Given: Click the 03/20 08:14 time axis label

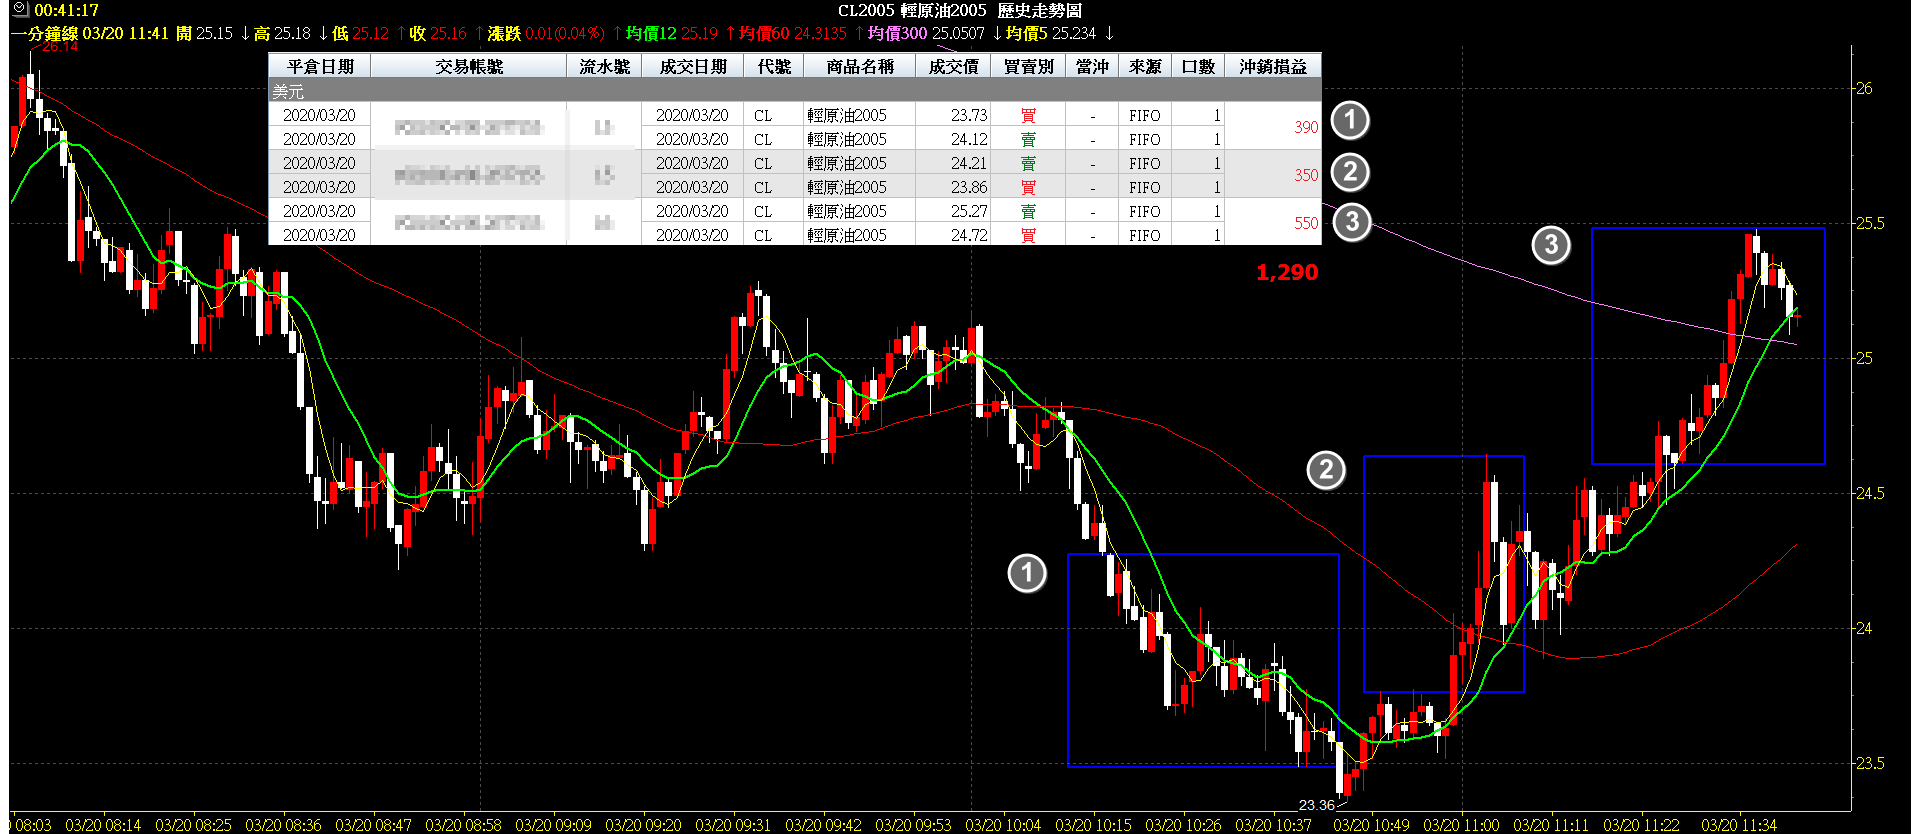Looking at the screenshot, I should (103, 825).
